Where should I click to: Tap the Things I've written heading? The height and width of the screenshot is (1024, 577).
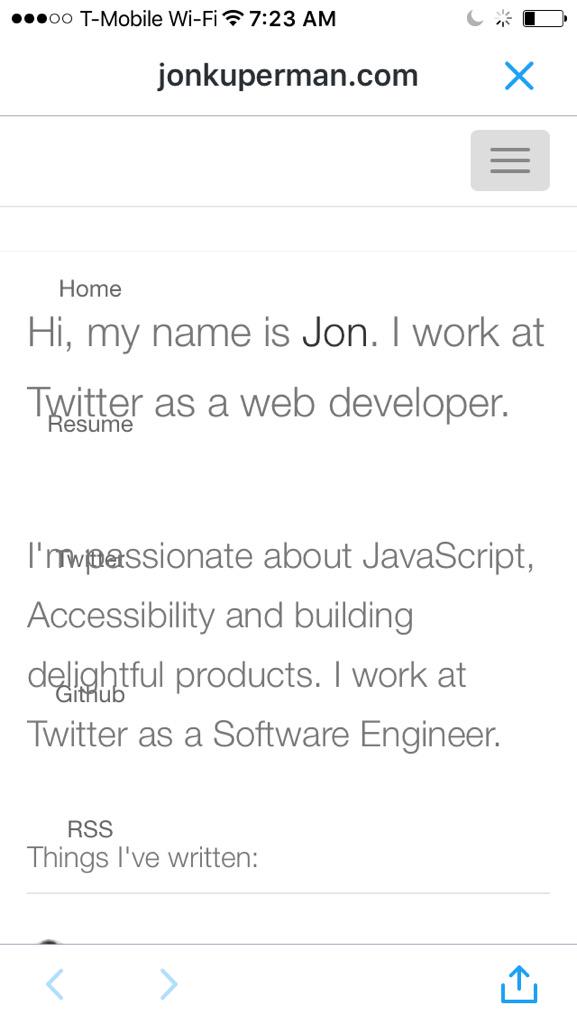click(x=142, y=858)
